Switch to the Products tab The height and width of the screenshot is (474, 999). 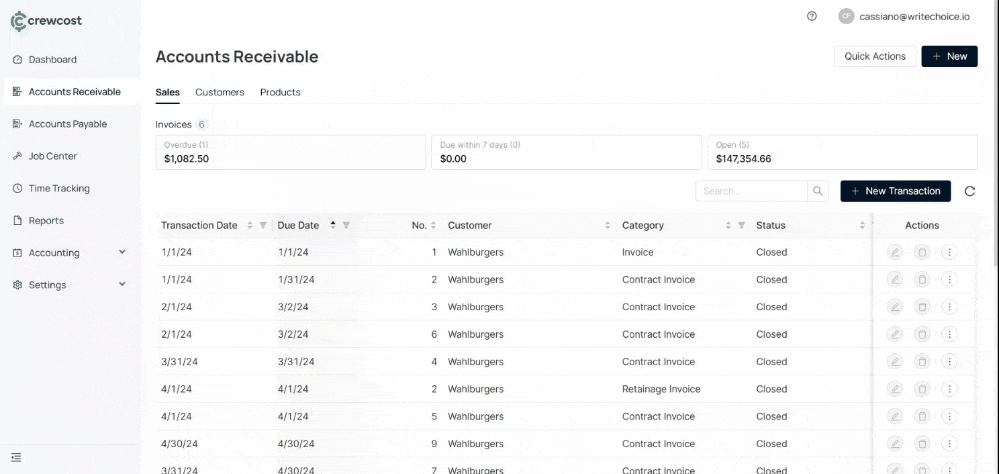tap(280, 92)
